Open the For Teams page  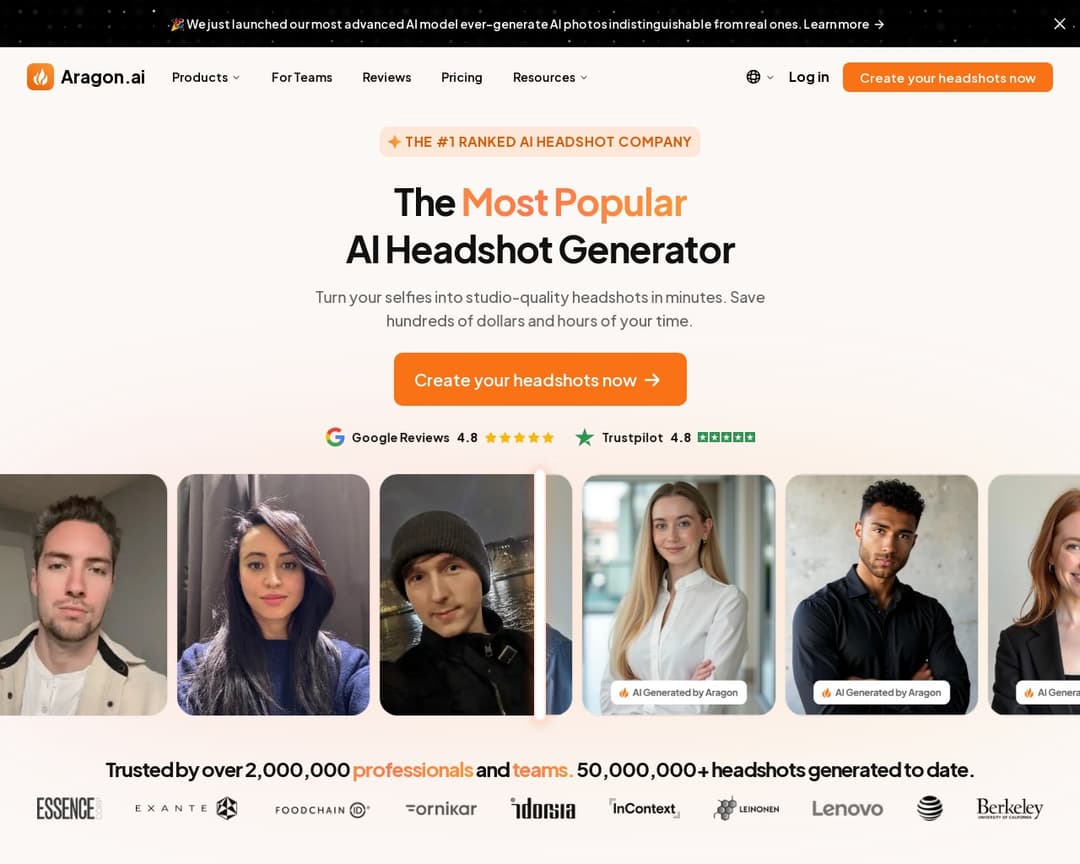302,77
